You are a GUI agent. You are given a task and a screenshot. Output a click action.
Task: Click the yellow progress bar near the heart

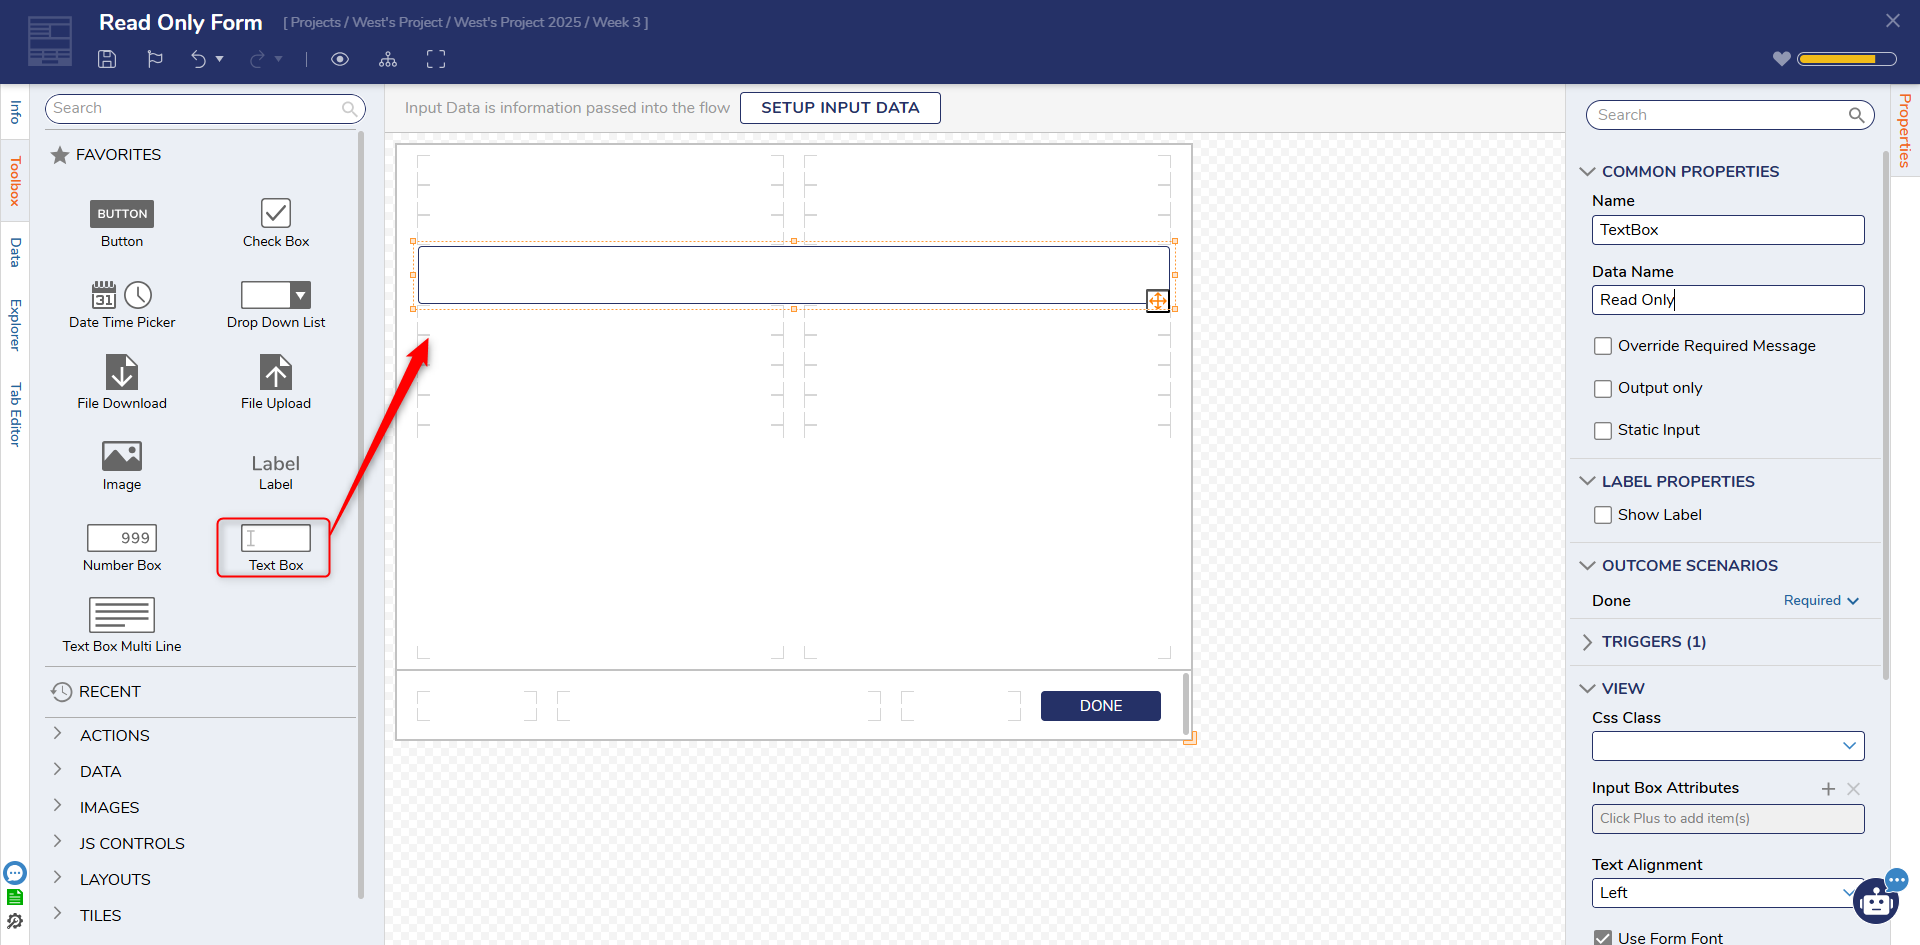coord(1846,59)
